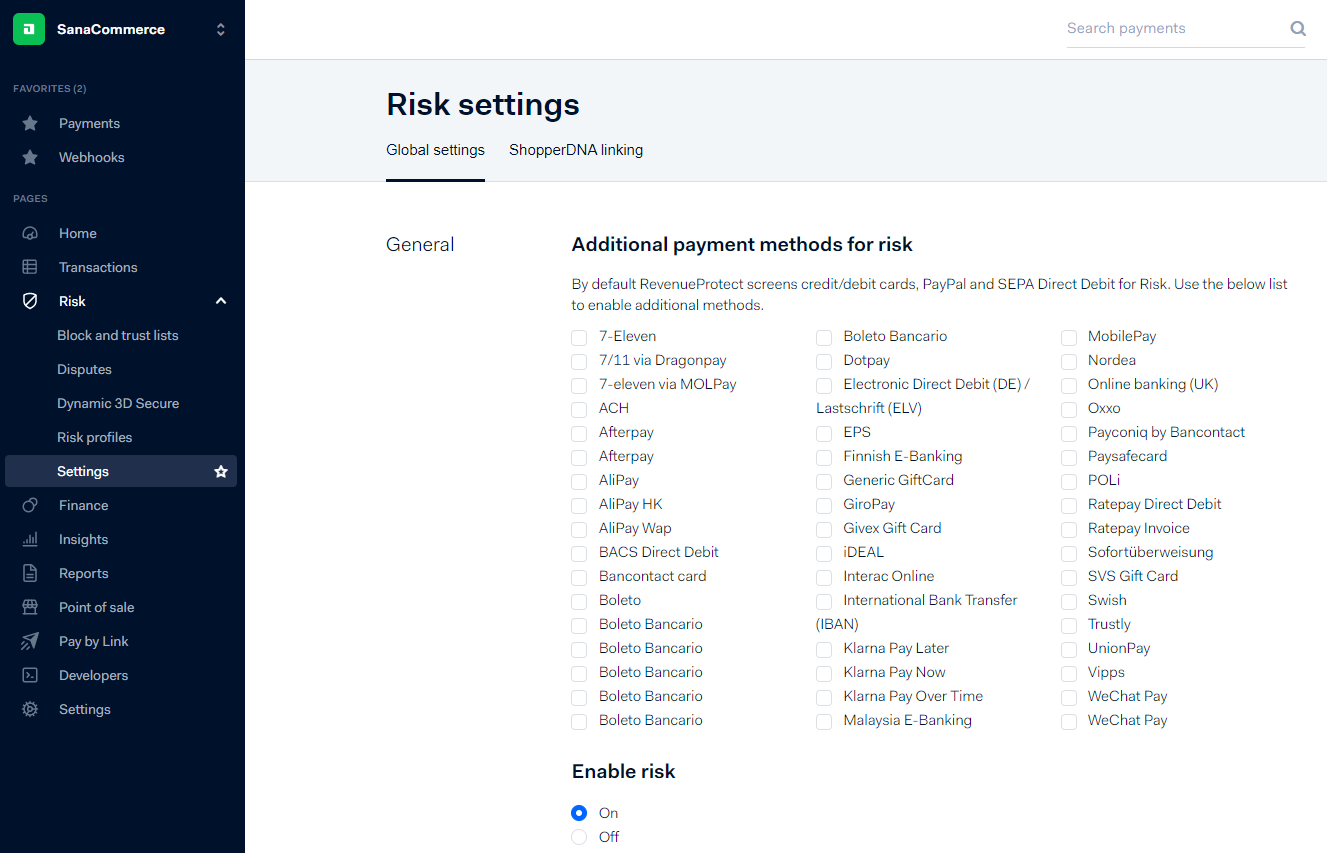The height and width of the screenshot is (853, 1327).
Task: Enable Malaysia E-Banking checkbox
Action: [824, 721]
